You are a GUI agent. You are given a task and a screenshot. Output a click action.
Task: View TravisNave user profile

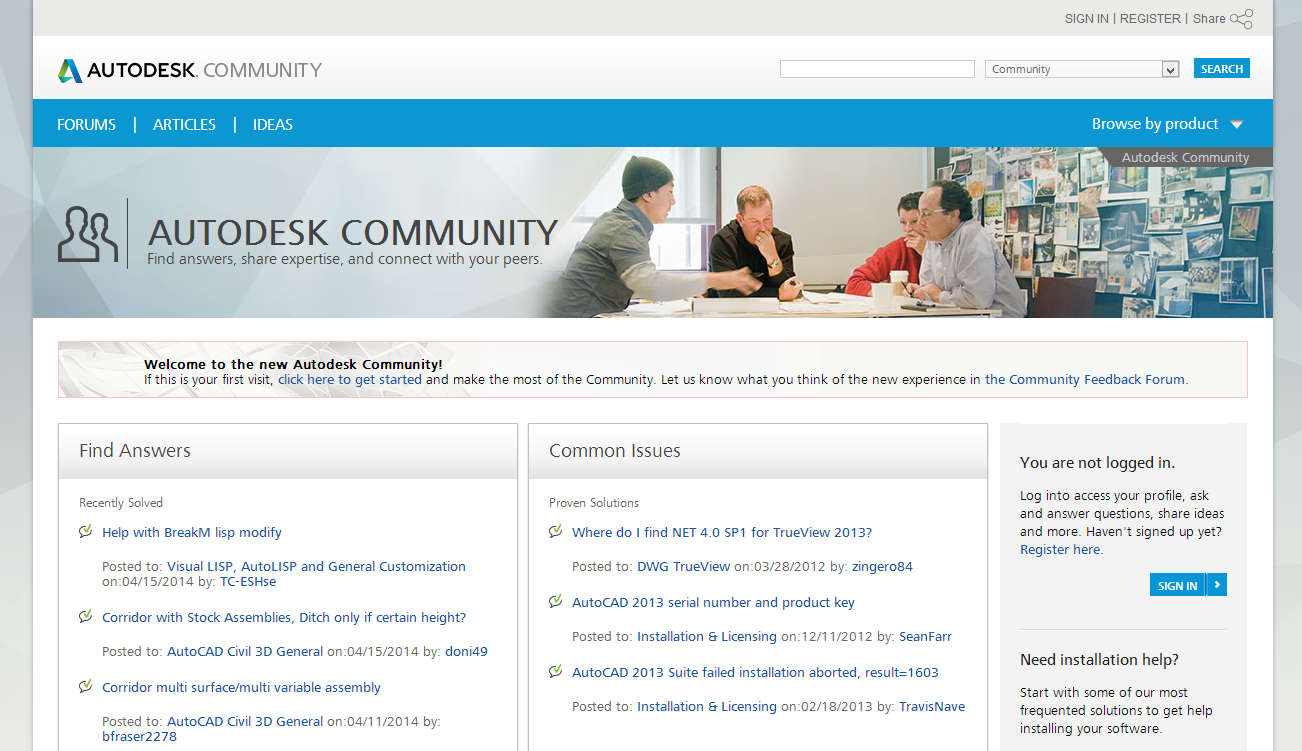(x=932, y=707)
